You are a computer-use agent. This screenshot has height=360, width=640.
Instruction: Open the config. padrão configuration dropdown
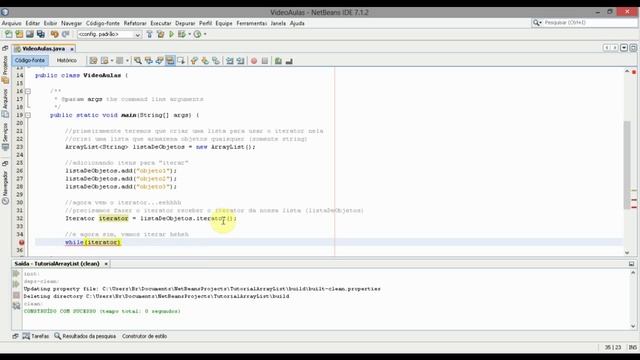pyautogui.click(x=109, y=34)
